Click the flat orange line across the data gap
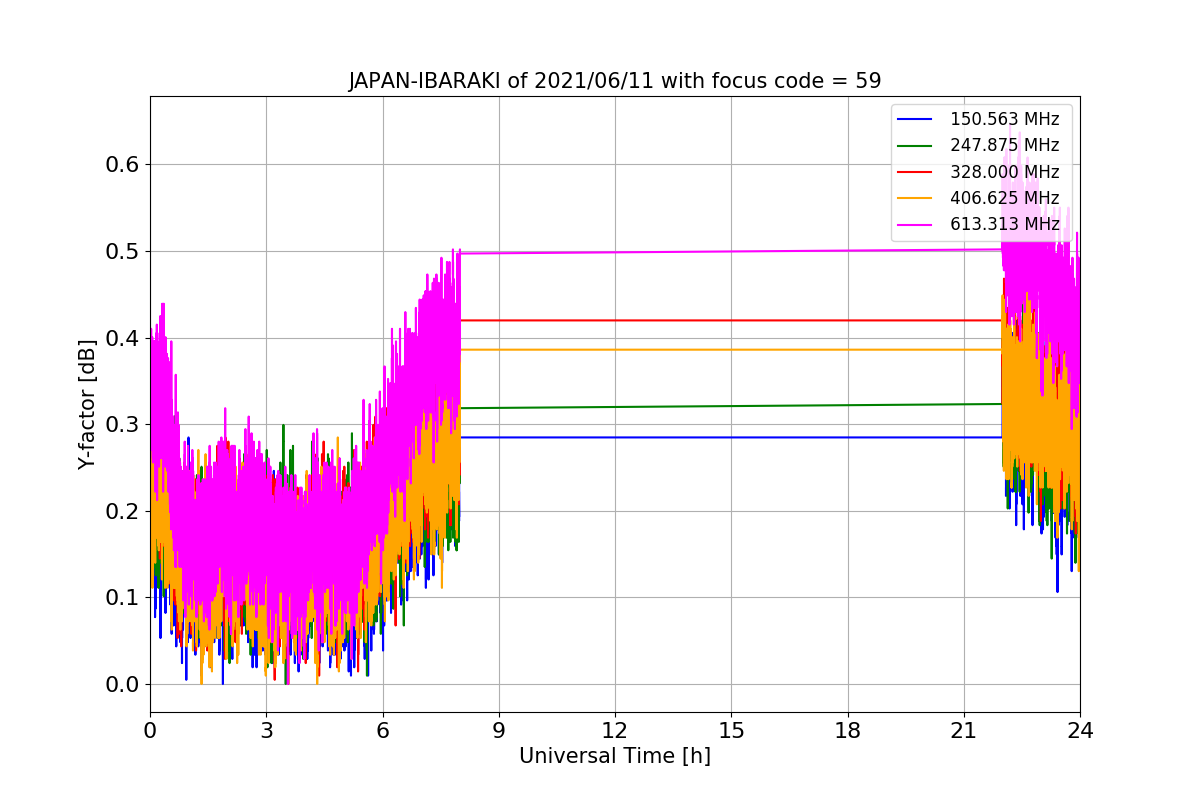Viewport: 1200px width, 800px height. click(731, 349)
